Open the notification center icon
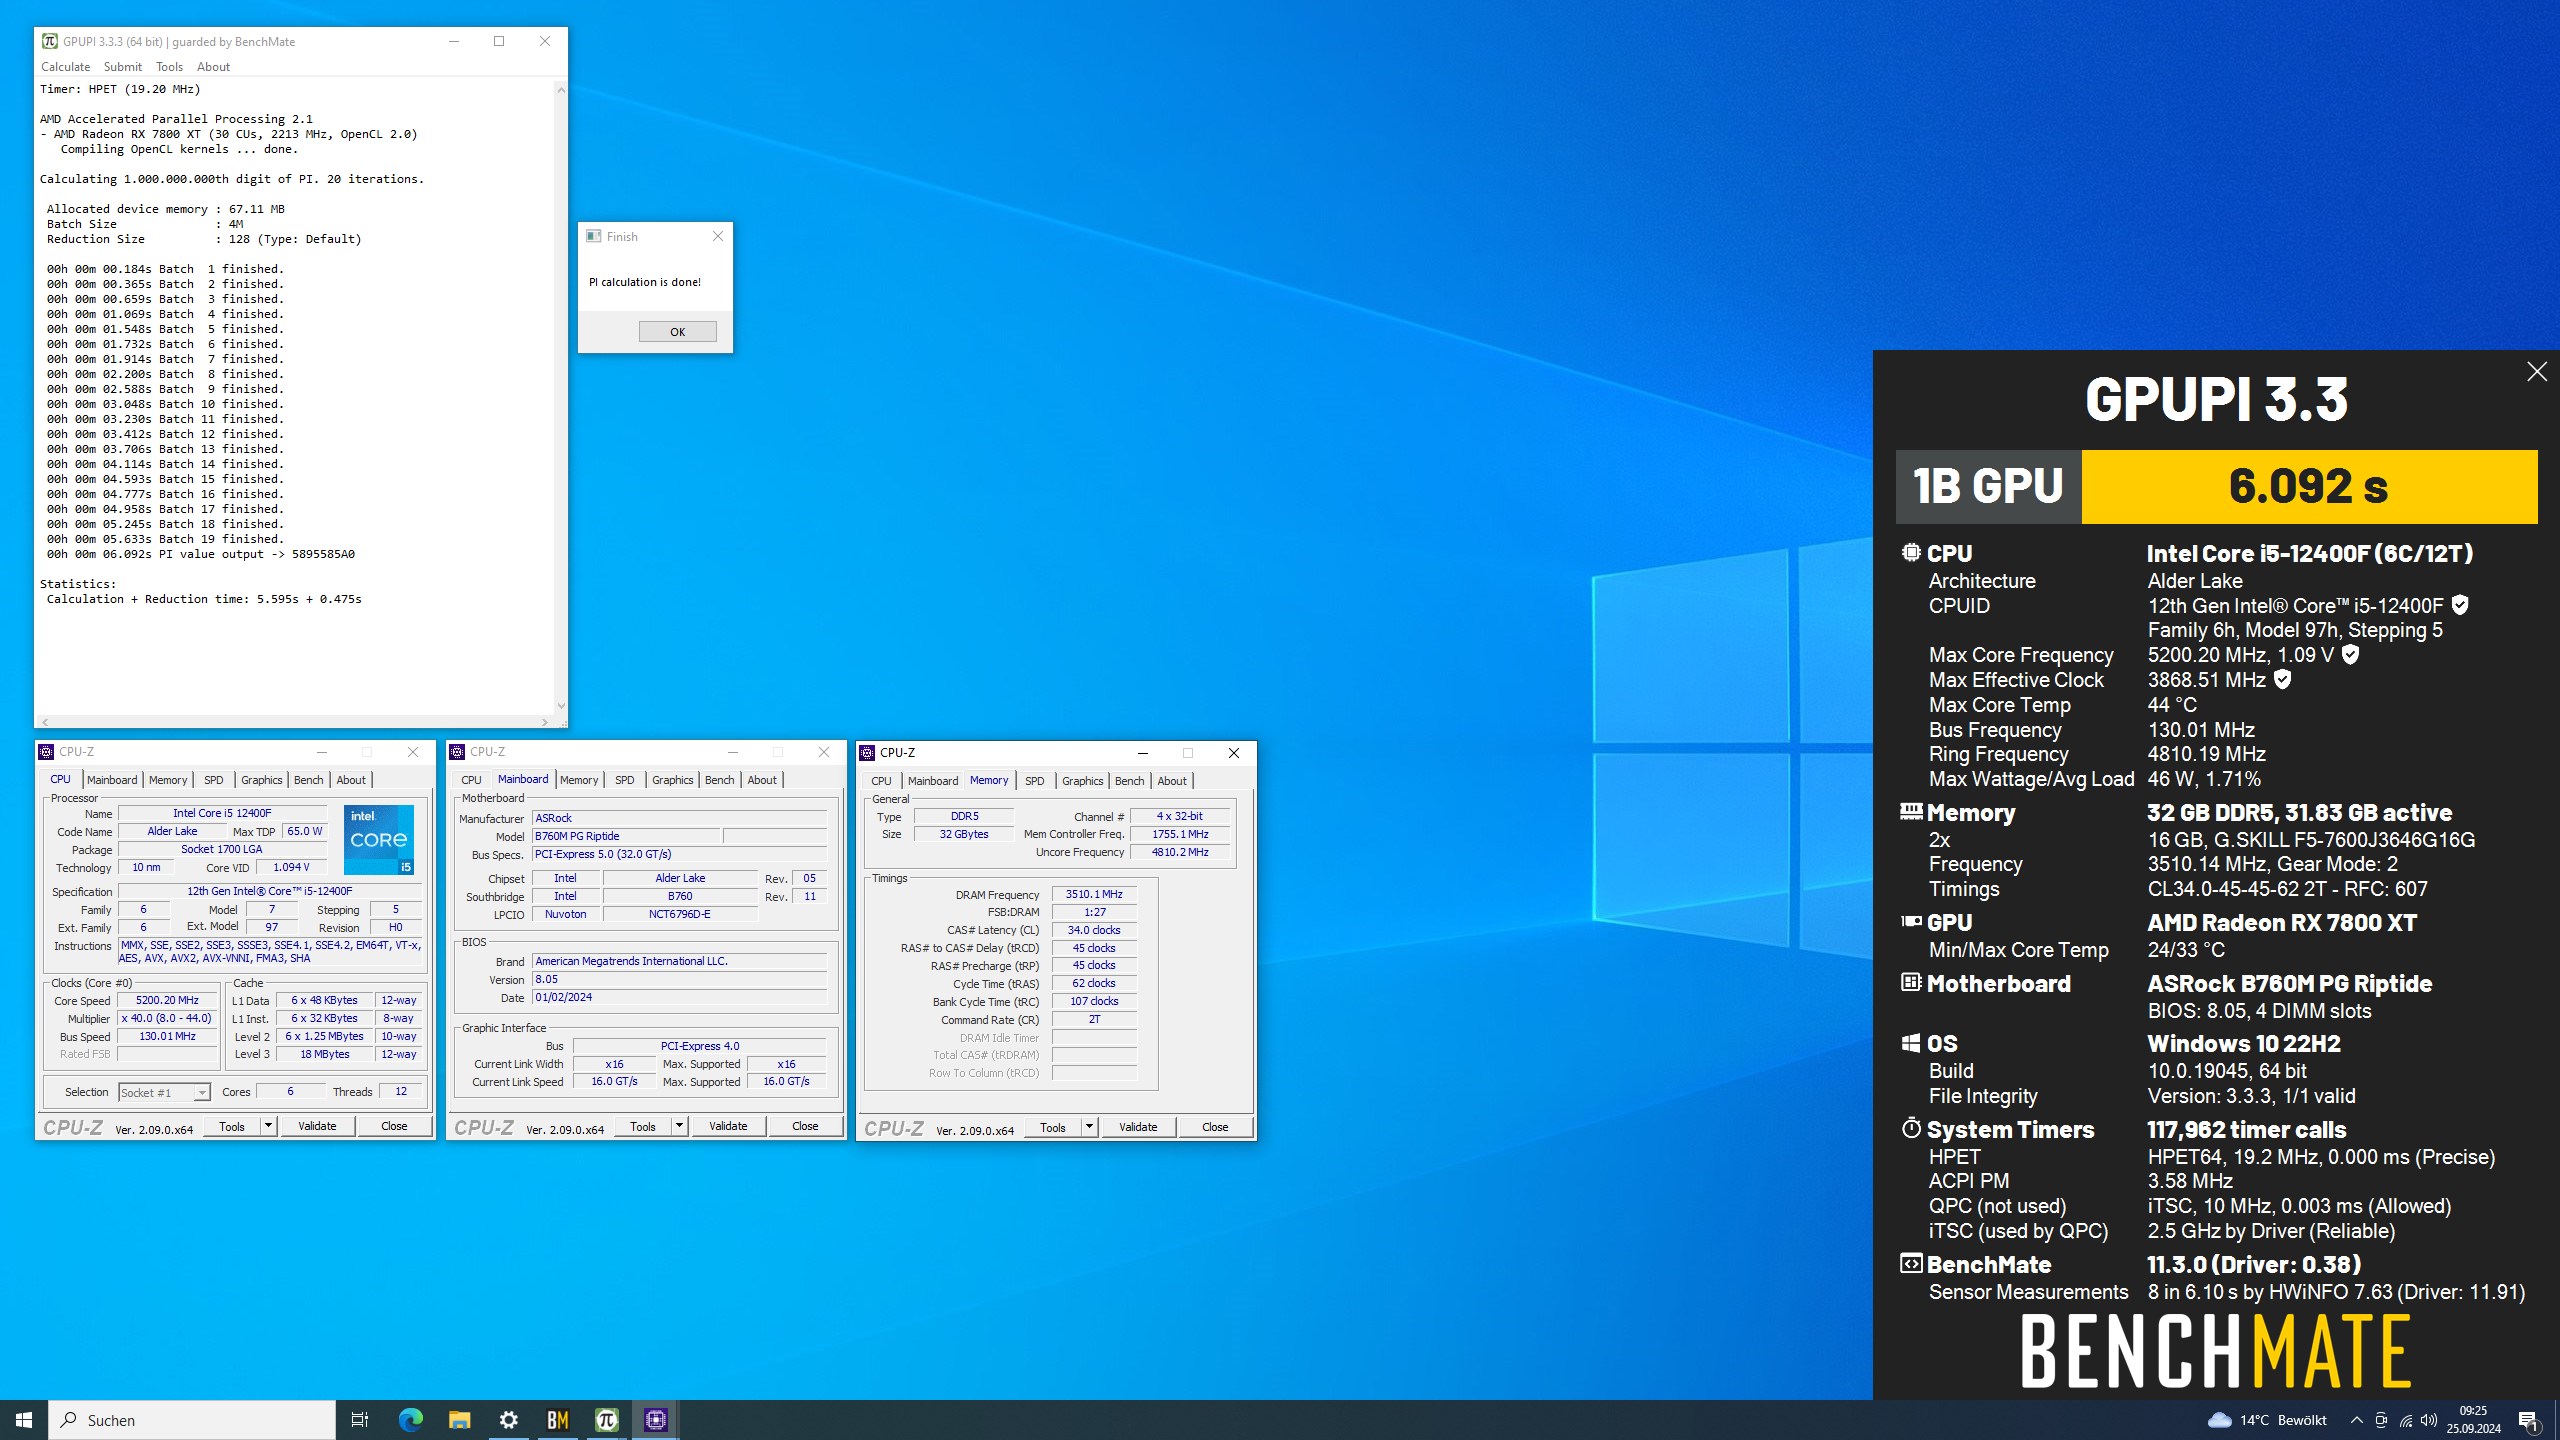Viewport: 2560px width, 1440px height. coord(2528,1420)
